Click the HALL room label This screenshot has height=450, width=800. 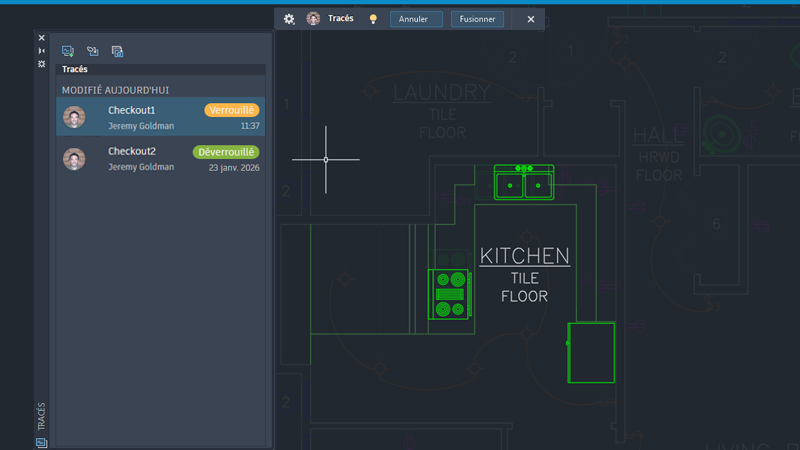[x=658, y=136]
